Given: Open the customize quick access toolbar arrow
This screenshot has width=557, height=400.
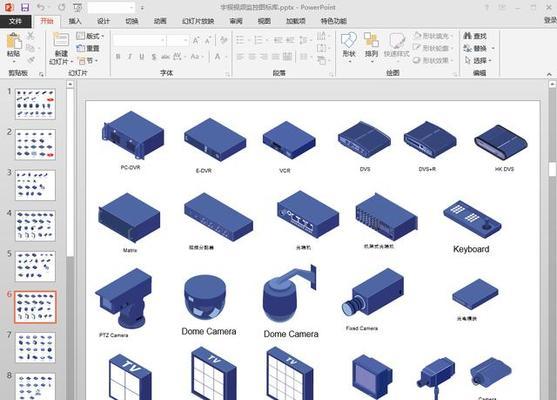Looking at the screenshot, I should pos(142,7).
